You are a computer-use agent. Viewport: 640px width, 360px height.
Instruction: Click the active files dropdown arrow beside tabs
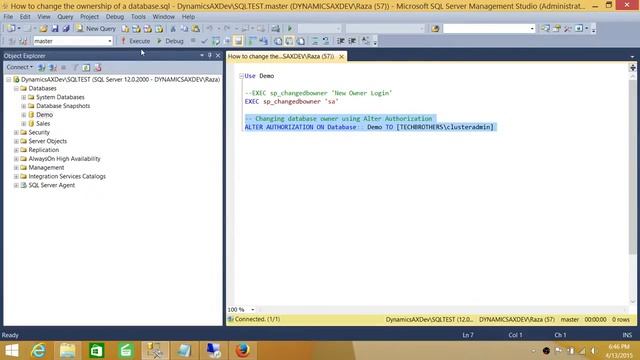click(x=632, y=57)
